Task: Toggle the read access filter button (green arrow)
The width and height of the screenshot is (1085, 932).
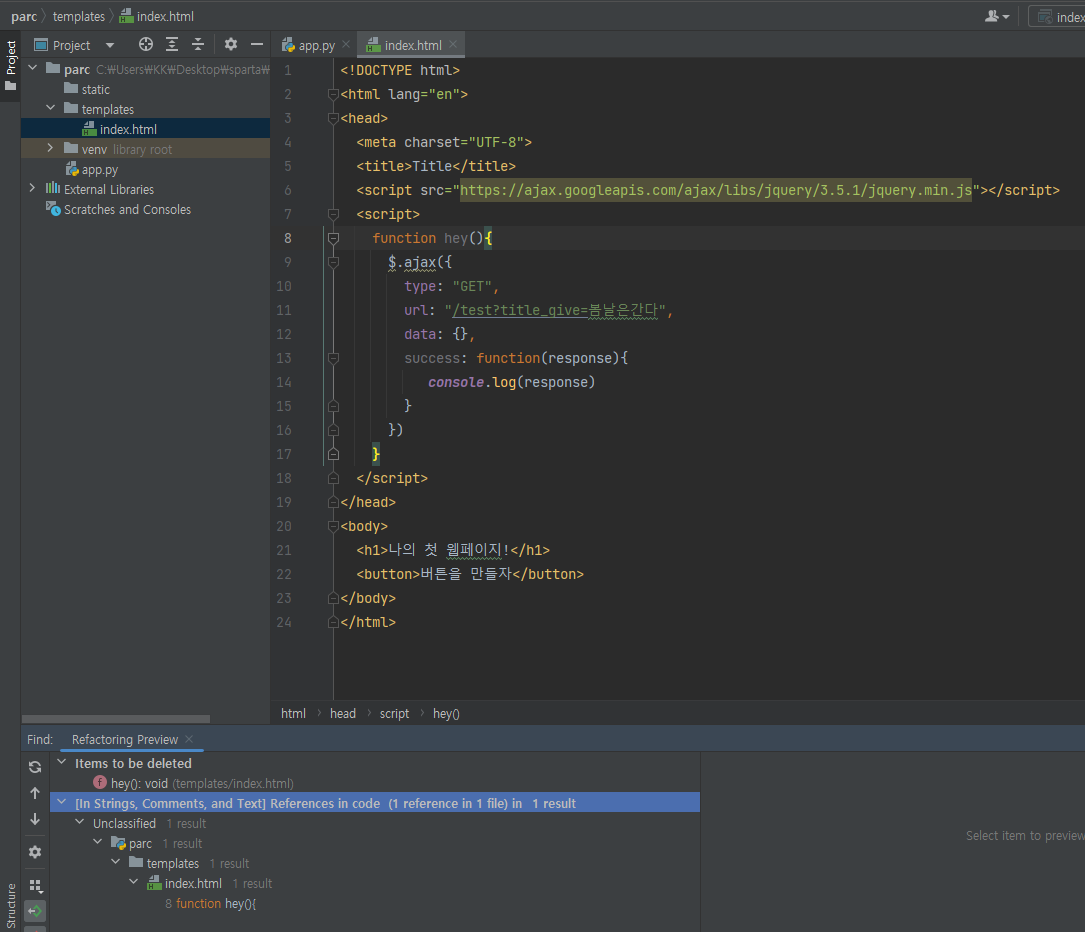Action: 35,911
